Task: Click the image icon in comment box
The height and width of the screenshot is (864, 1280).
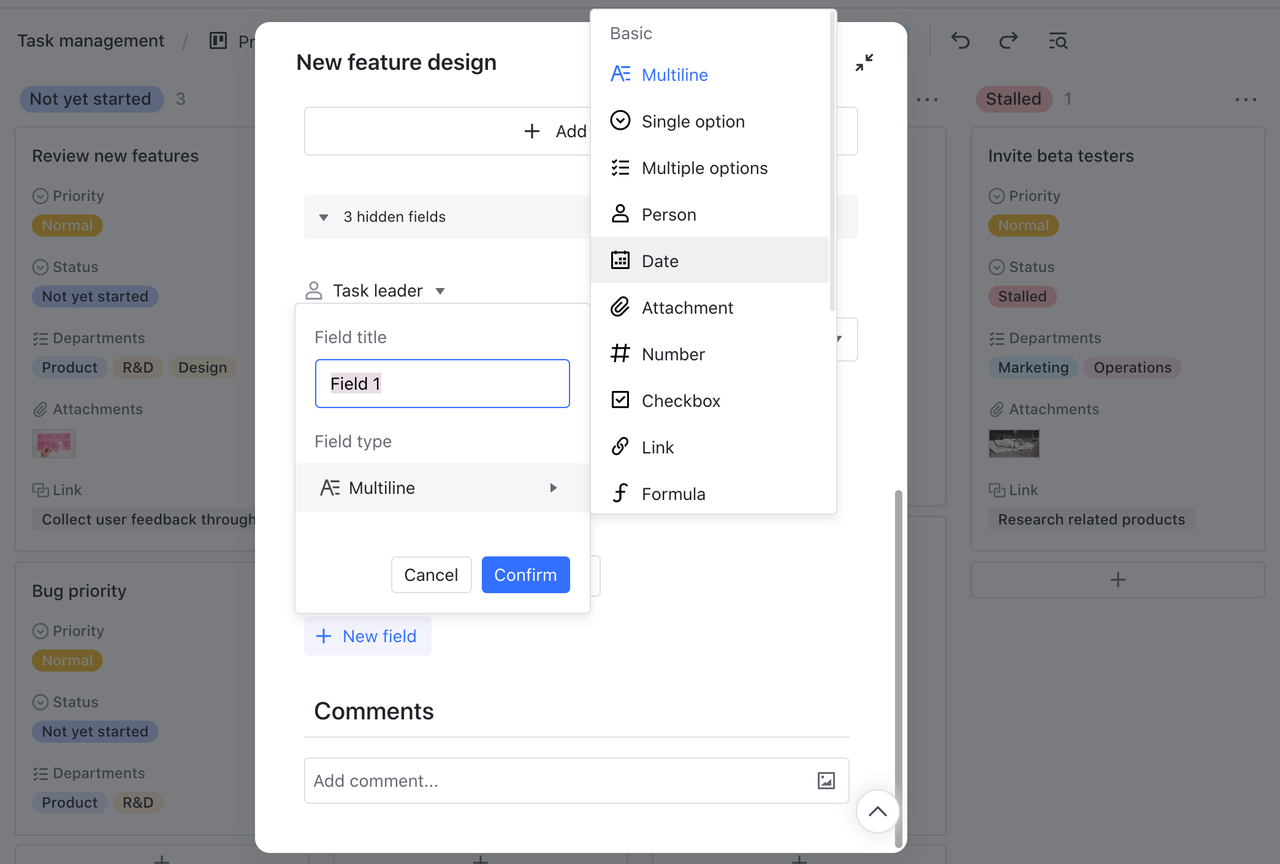Action: [826, 781]
